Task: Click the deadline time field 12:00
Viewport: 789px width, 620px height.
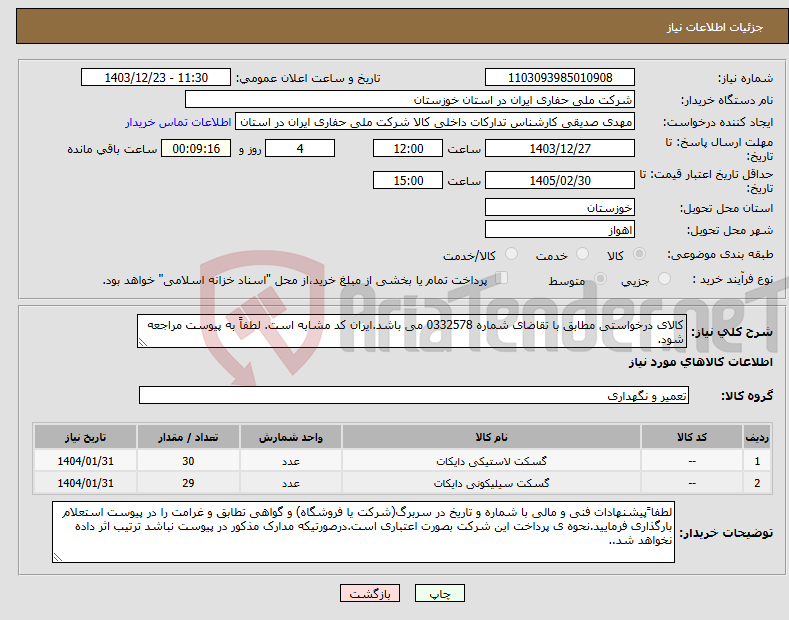Action: pyautogui.click(x=408, y=148)
